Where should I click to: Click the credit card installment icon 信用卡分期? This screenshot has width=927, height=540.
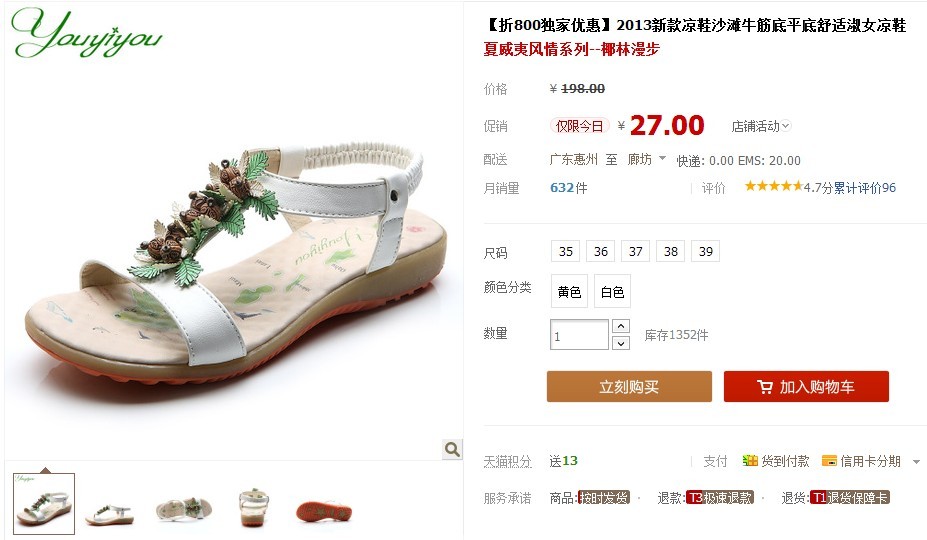(x=829, y=461)
